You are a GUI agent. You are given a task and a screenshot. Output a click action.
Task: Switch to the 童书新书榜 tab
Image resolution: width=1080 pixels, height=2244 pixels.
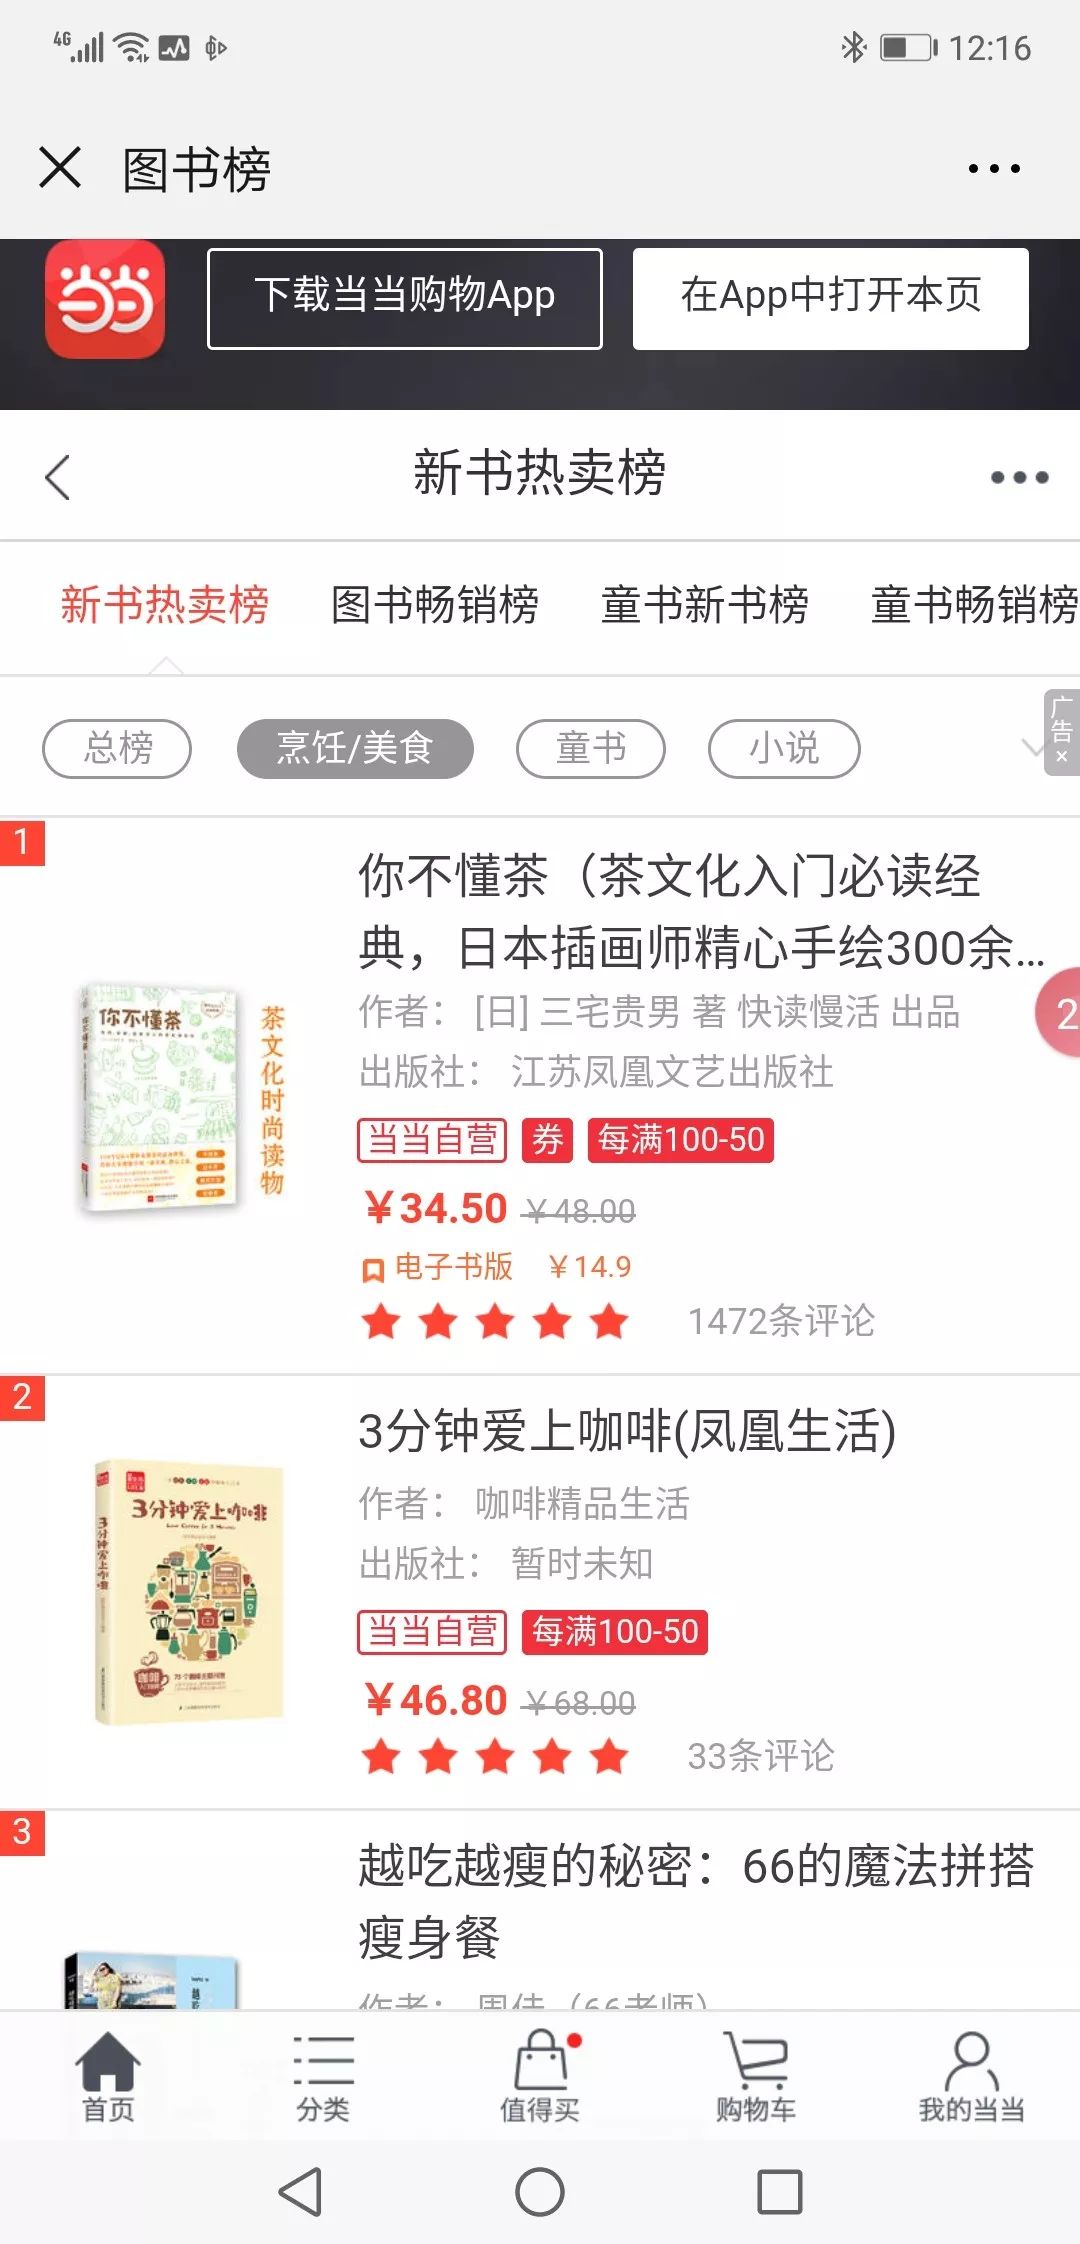(705, 605)
